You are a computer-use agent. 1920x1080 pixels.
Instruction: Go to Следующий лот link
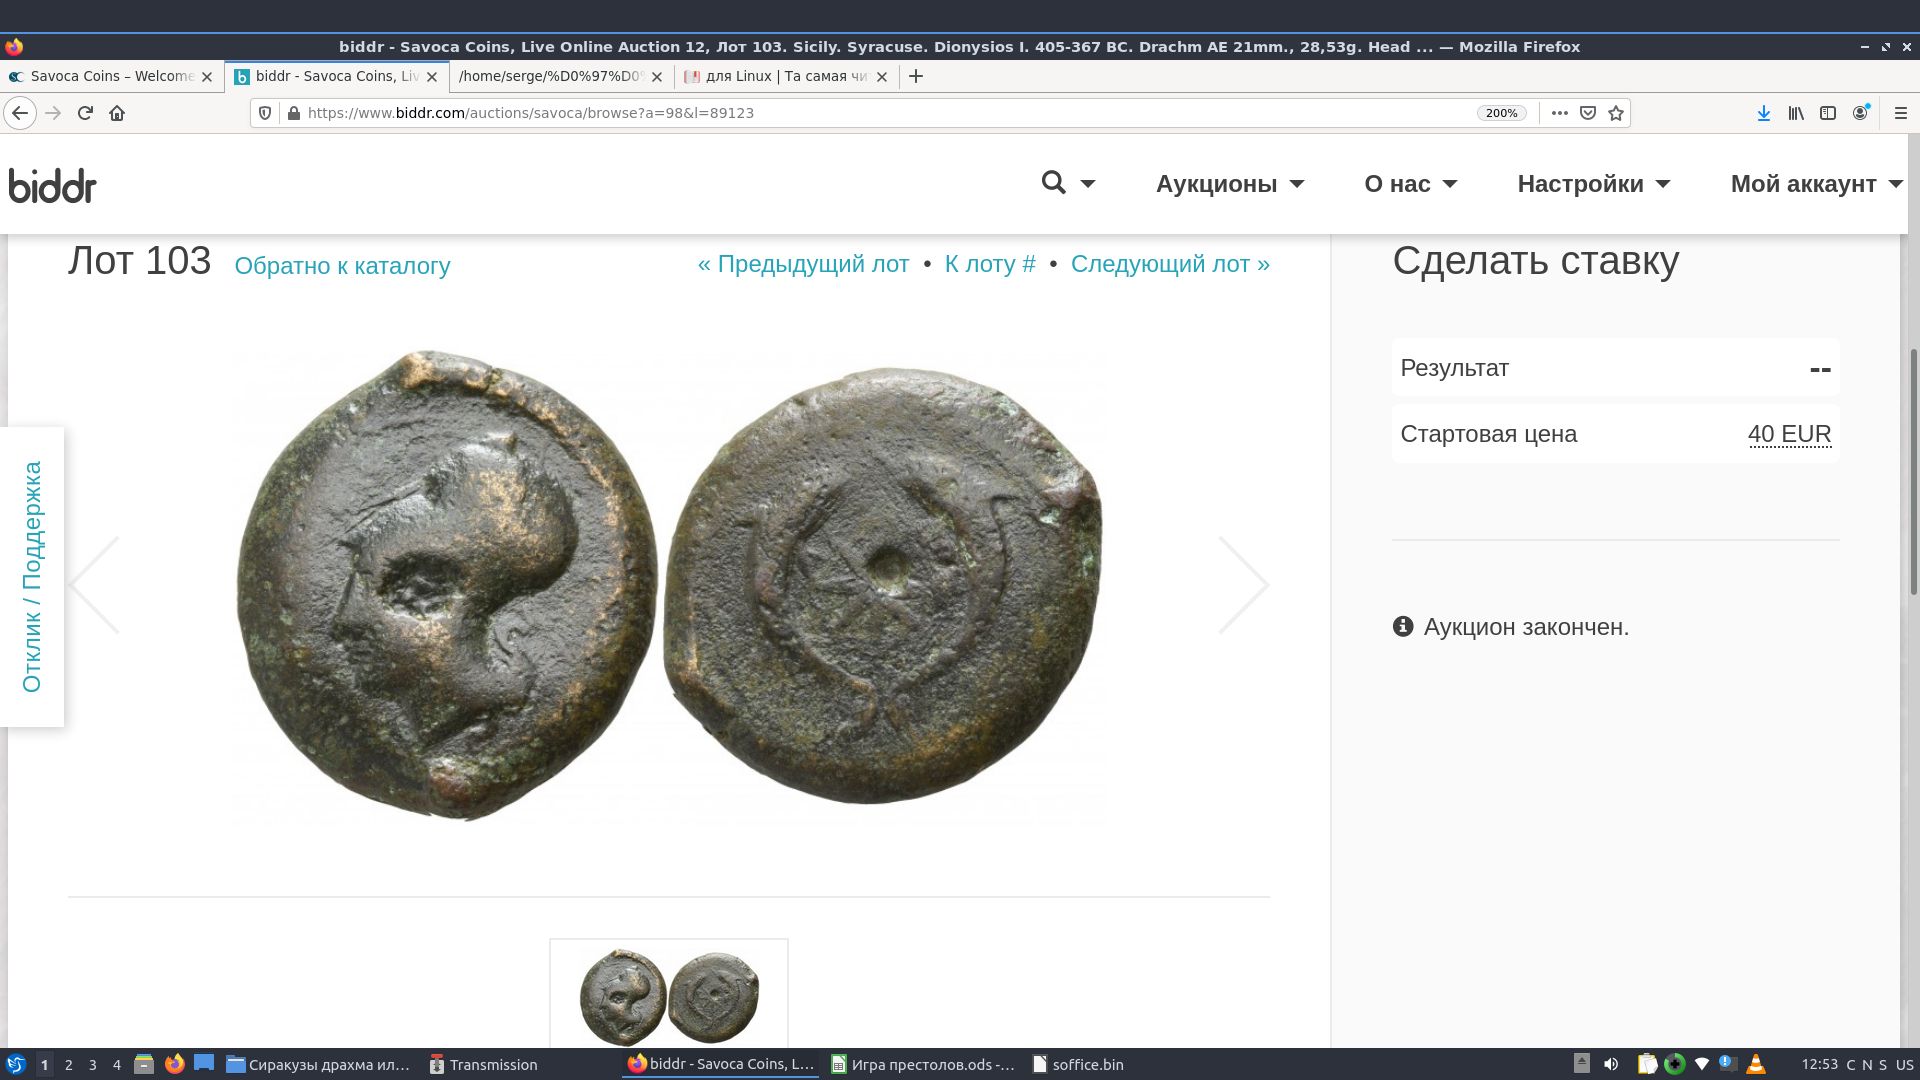1170,264
